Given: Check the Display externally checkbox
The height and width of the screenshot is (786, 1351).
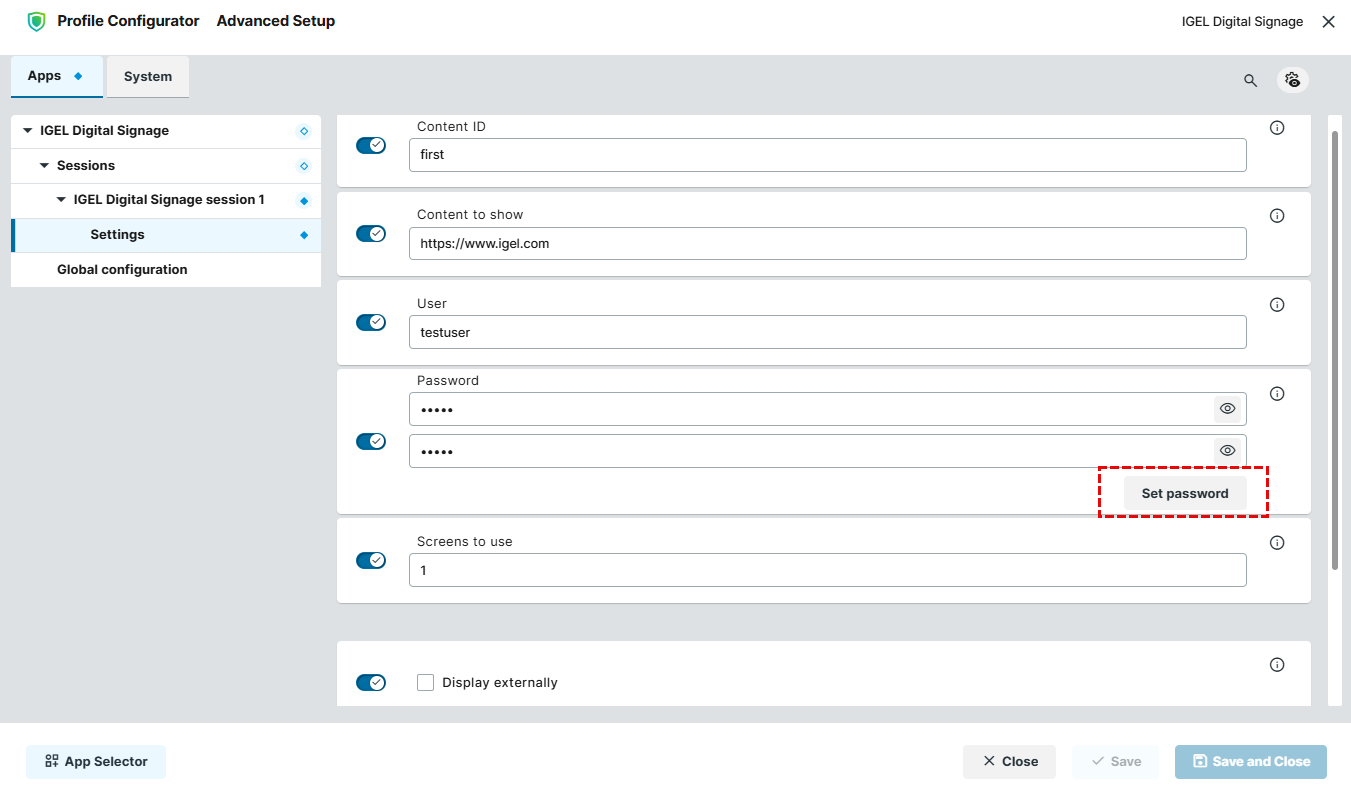Looking at the screenshot, I should pos(425,683).
